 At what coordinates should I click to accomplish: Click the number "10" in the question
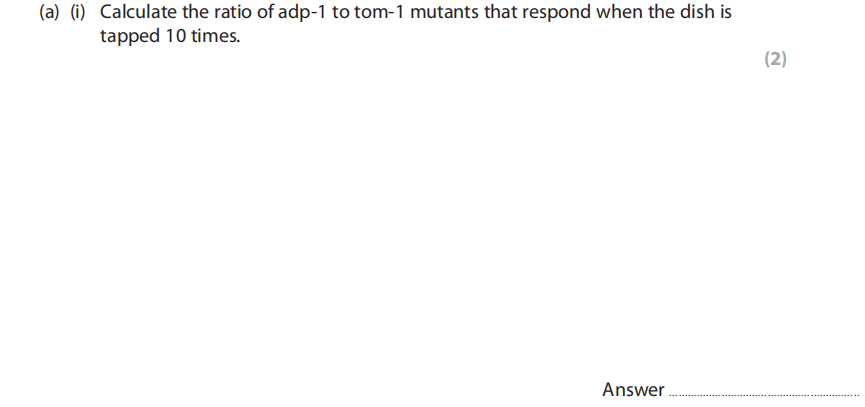(171, 37)
